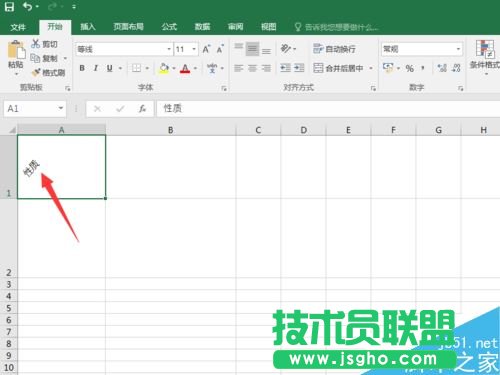This screenshot has height=375, width=500.
Task: Switch to the 开始 (Home) tab
Action: tap(55, 27)
